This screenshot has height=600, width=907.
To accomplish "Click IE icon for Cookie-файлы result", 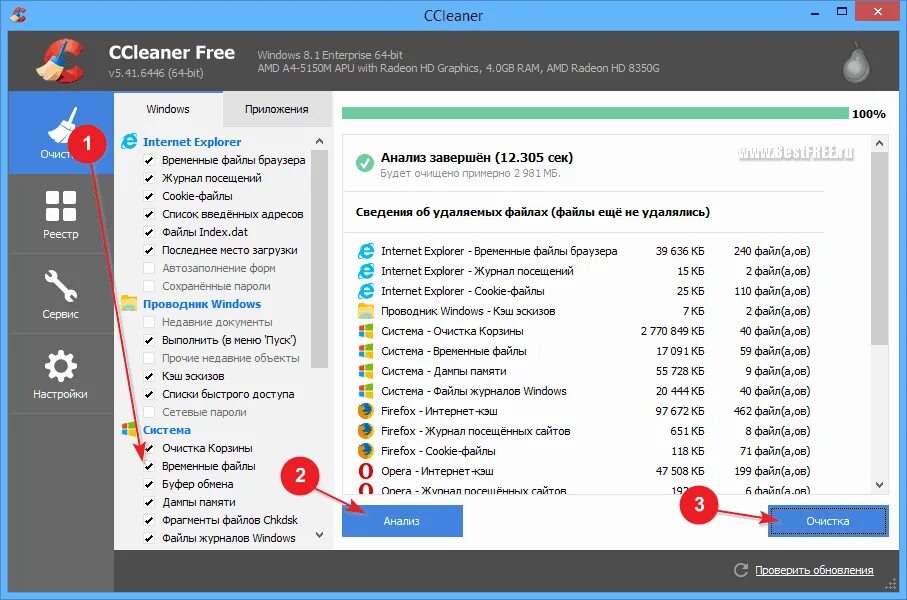I will tap(366, 291).
